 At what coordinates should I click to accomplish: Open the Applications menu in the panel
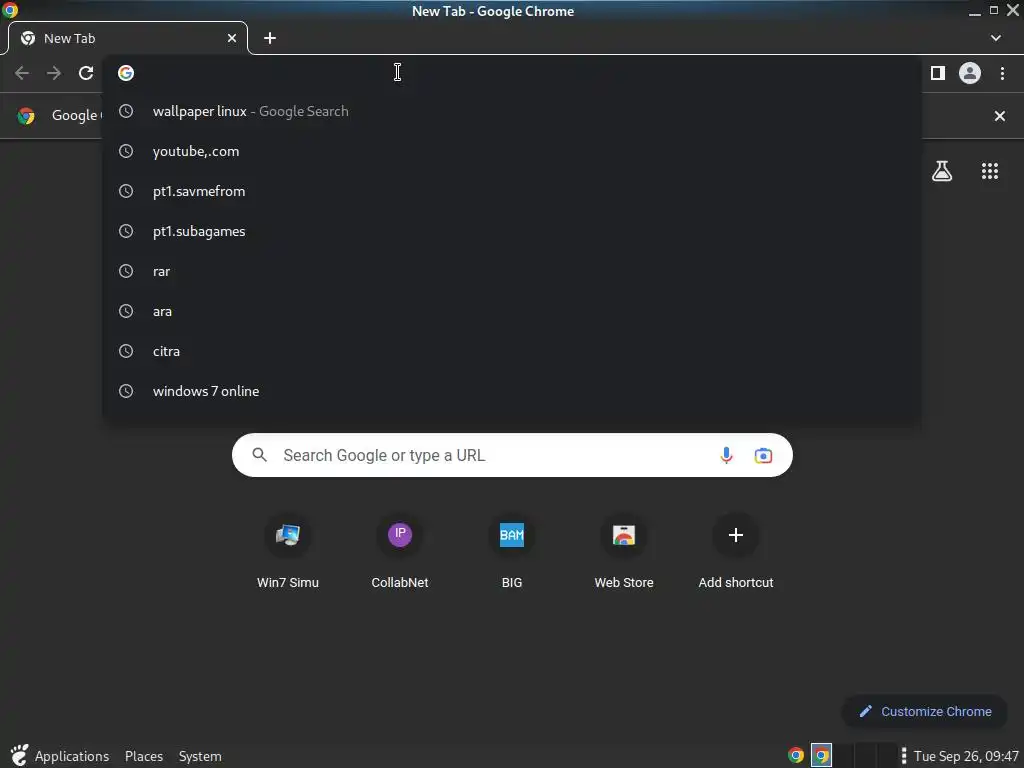pos(72,756)
